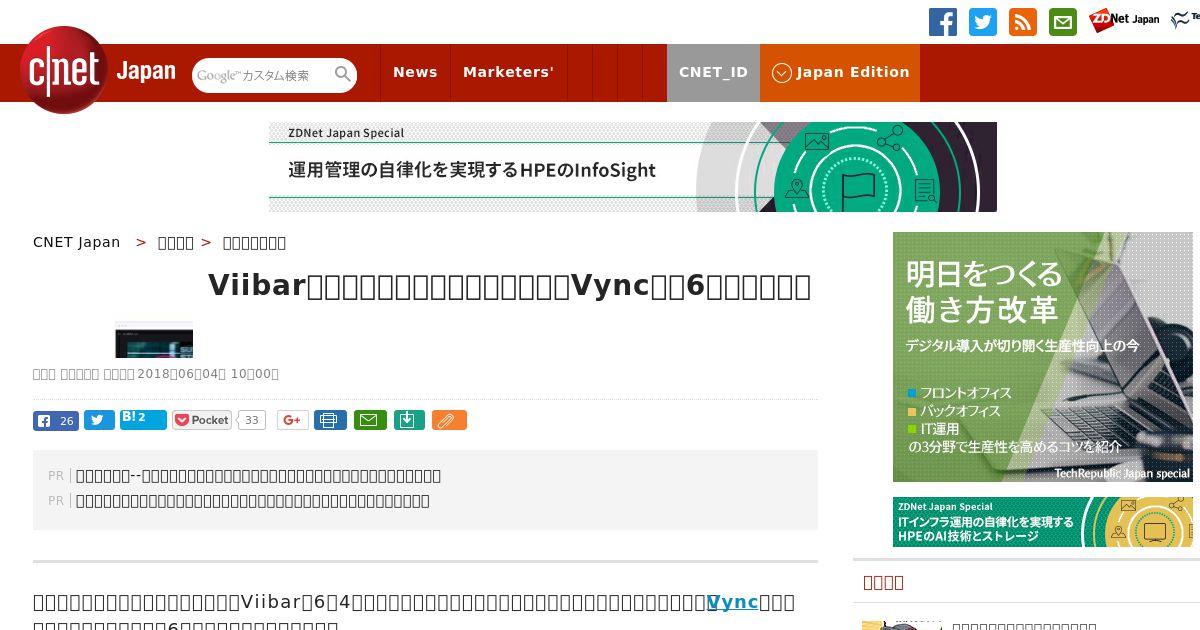Viewport: 1200px width, 630px height.
Task: Share article on Facebook, count 26
Action: pos(56,420)
